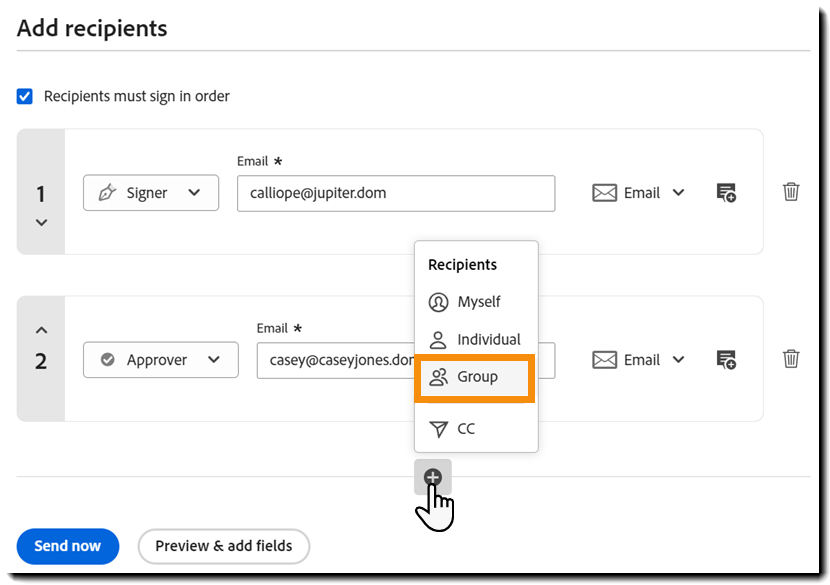The image size is (830, 585).
Task: Uncheck Recipients must sign in order
Action: (25, 97)
